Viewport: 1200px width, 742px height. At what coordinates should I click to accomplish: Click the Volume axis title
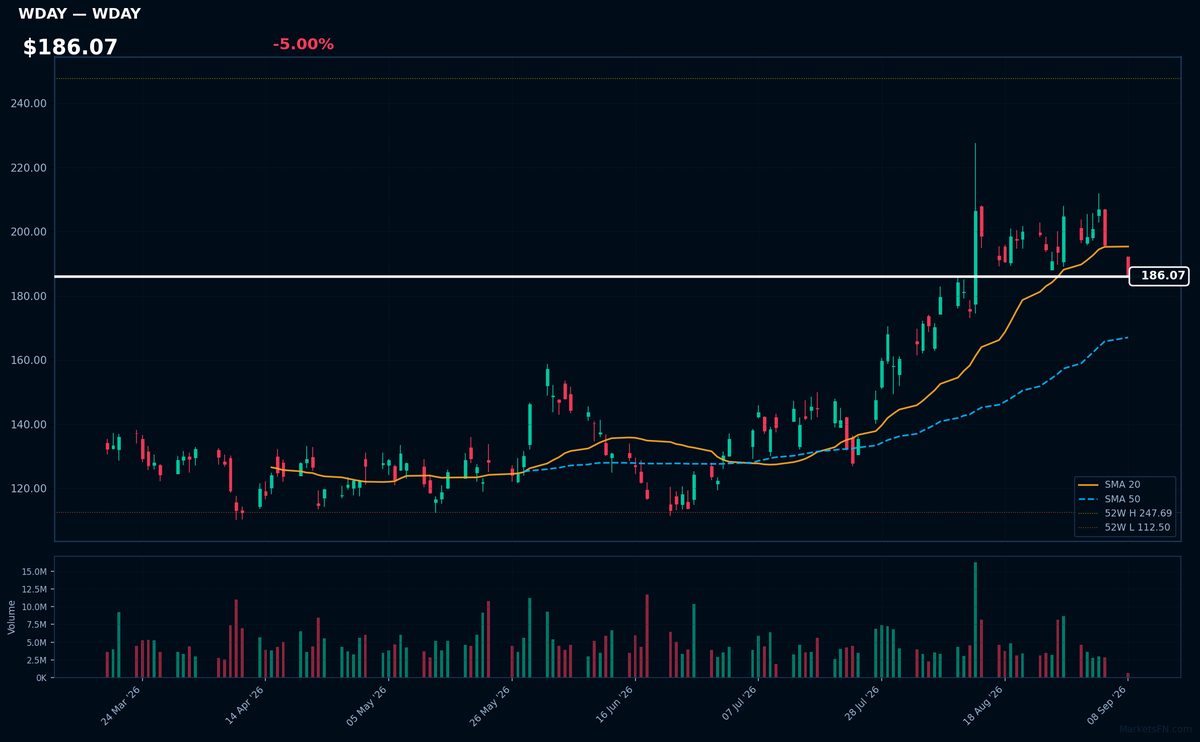click(x=12, y=617)
